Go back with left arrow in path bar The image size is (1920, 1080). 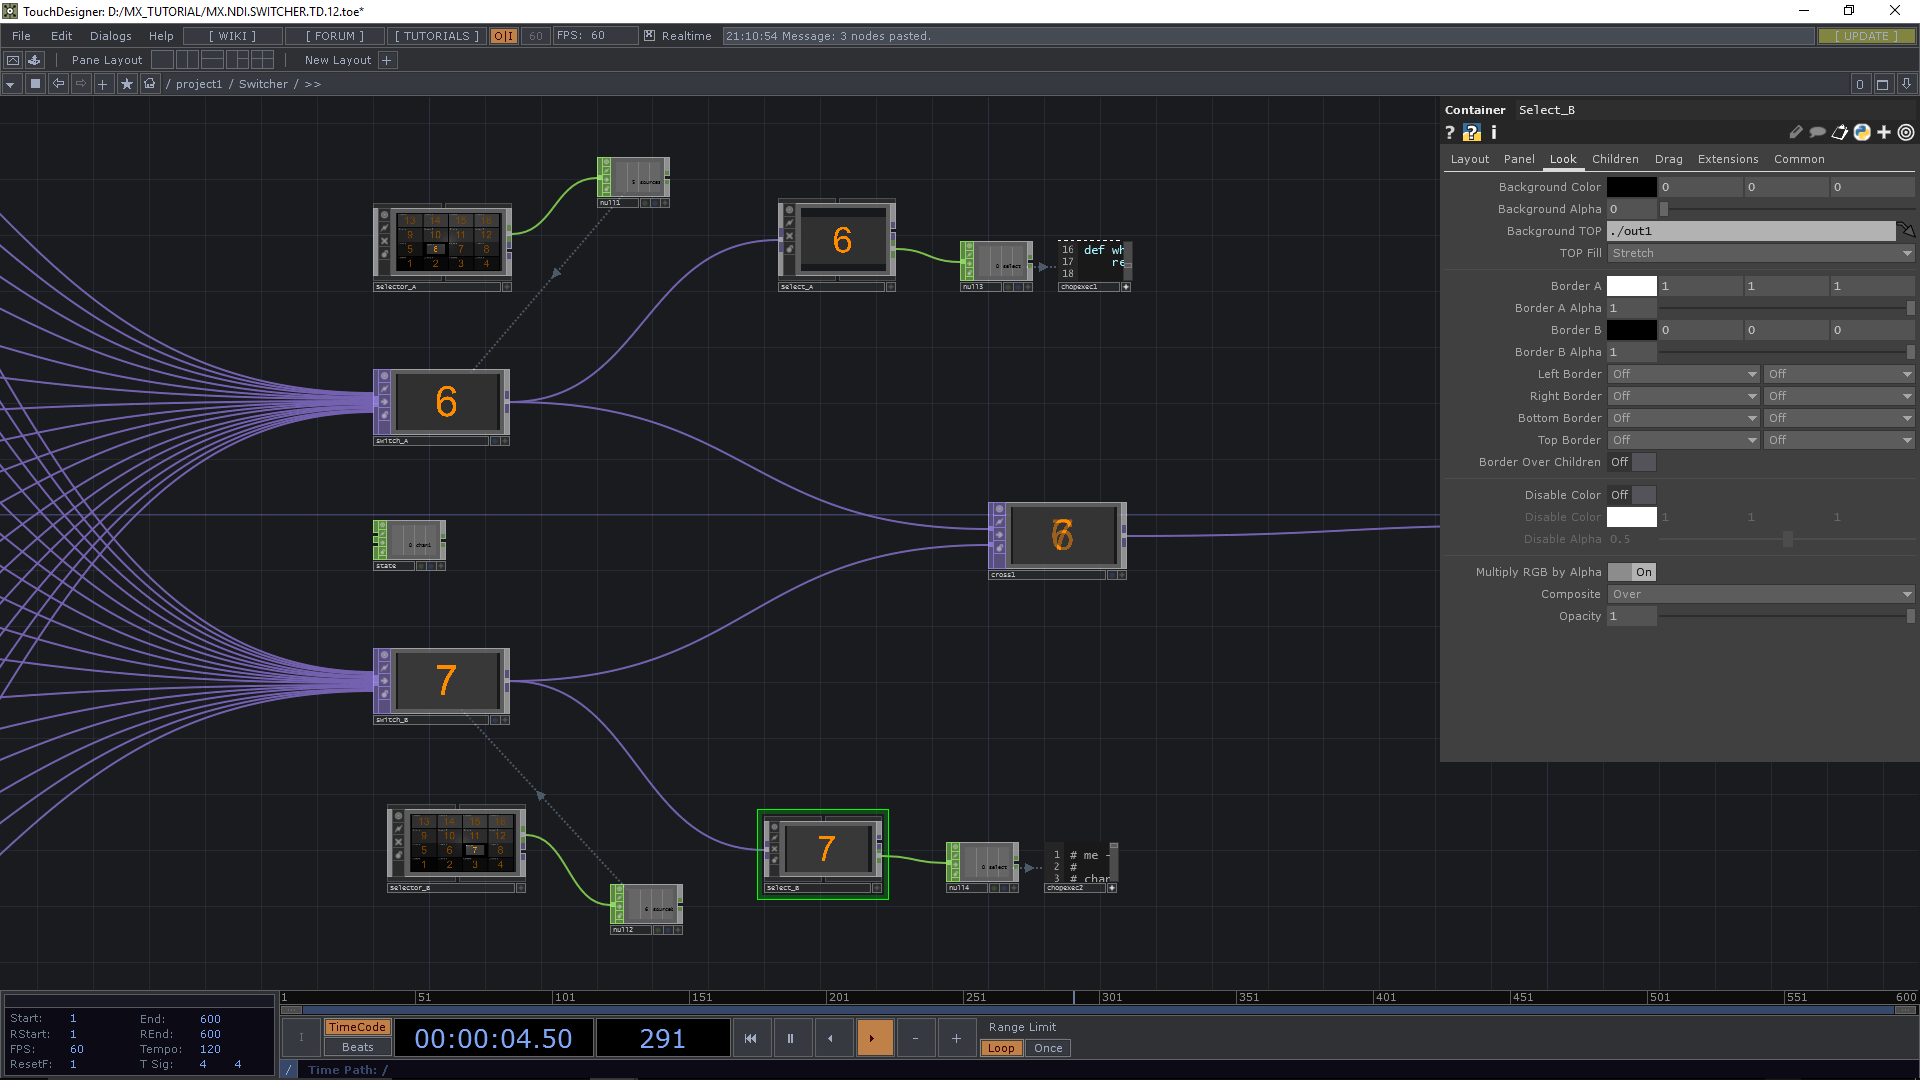[x=58, y=84]
